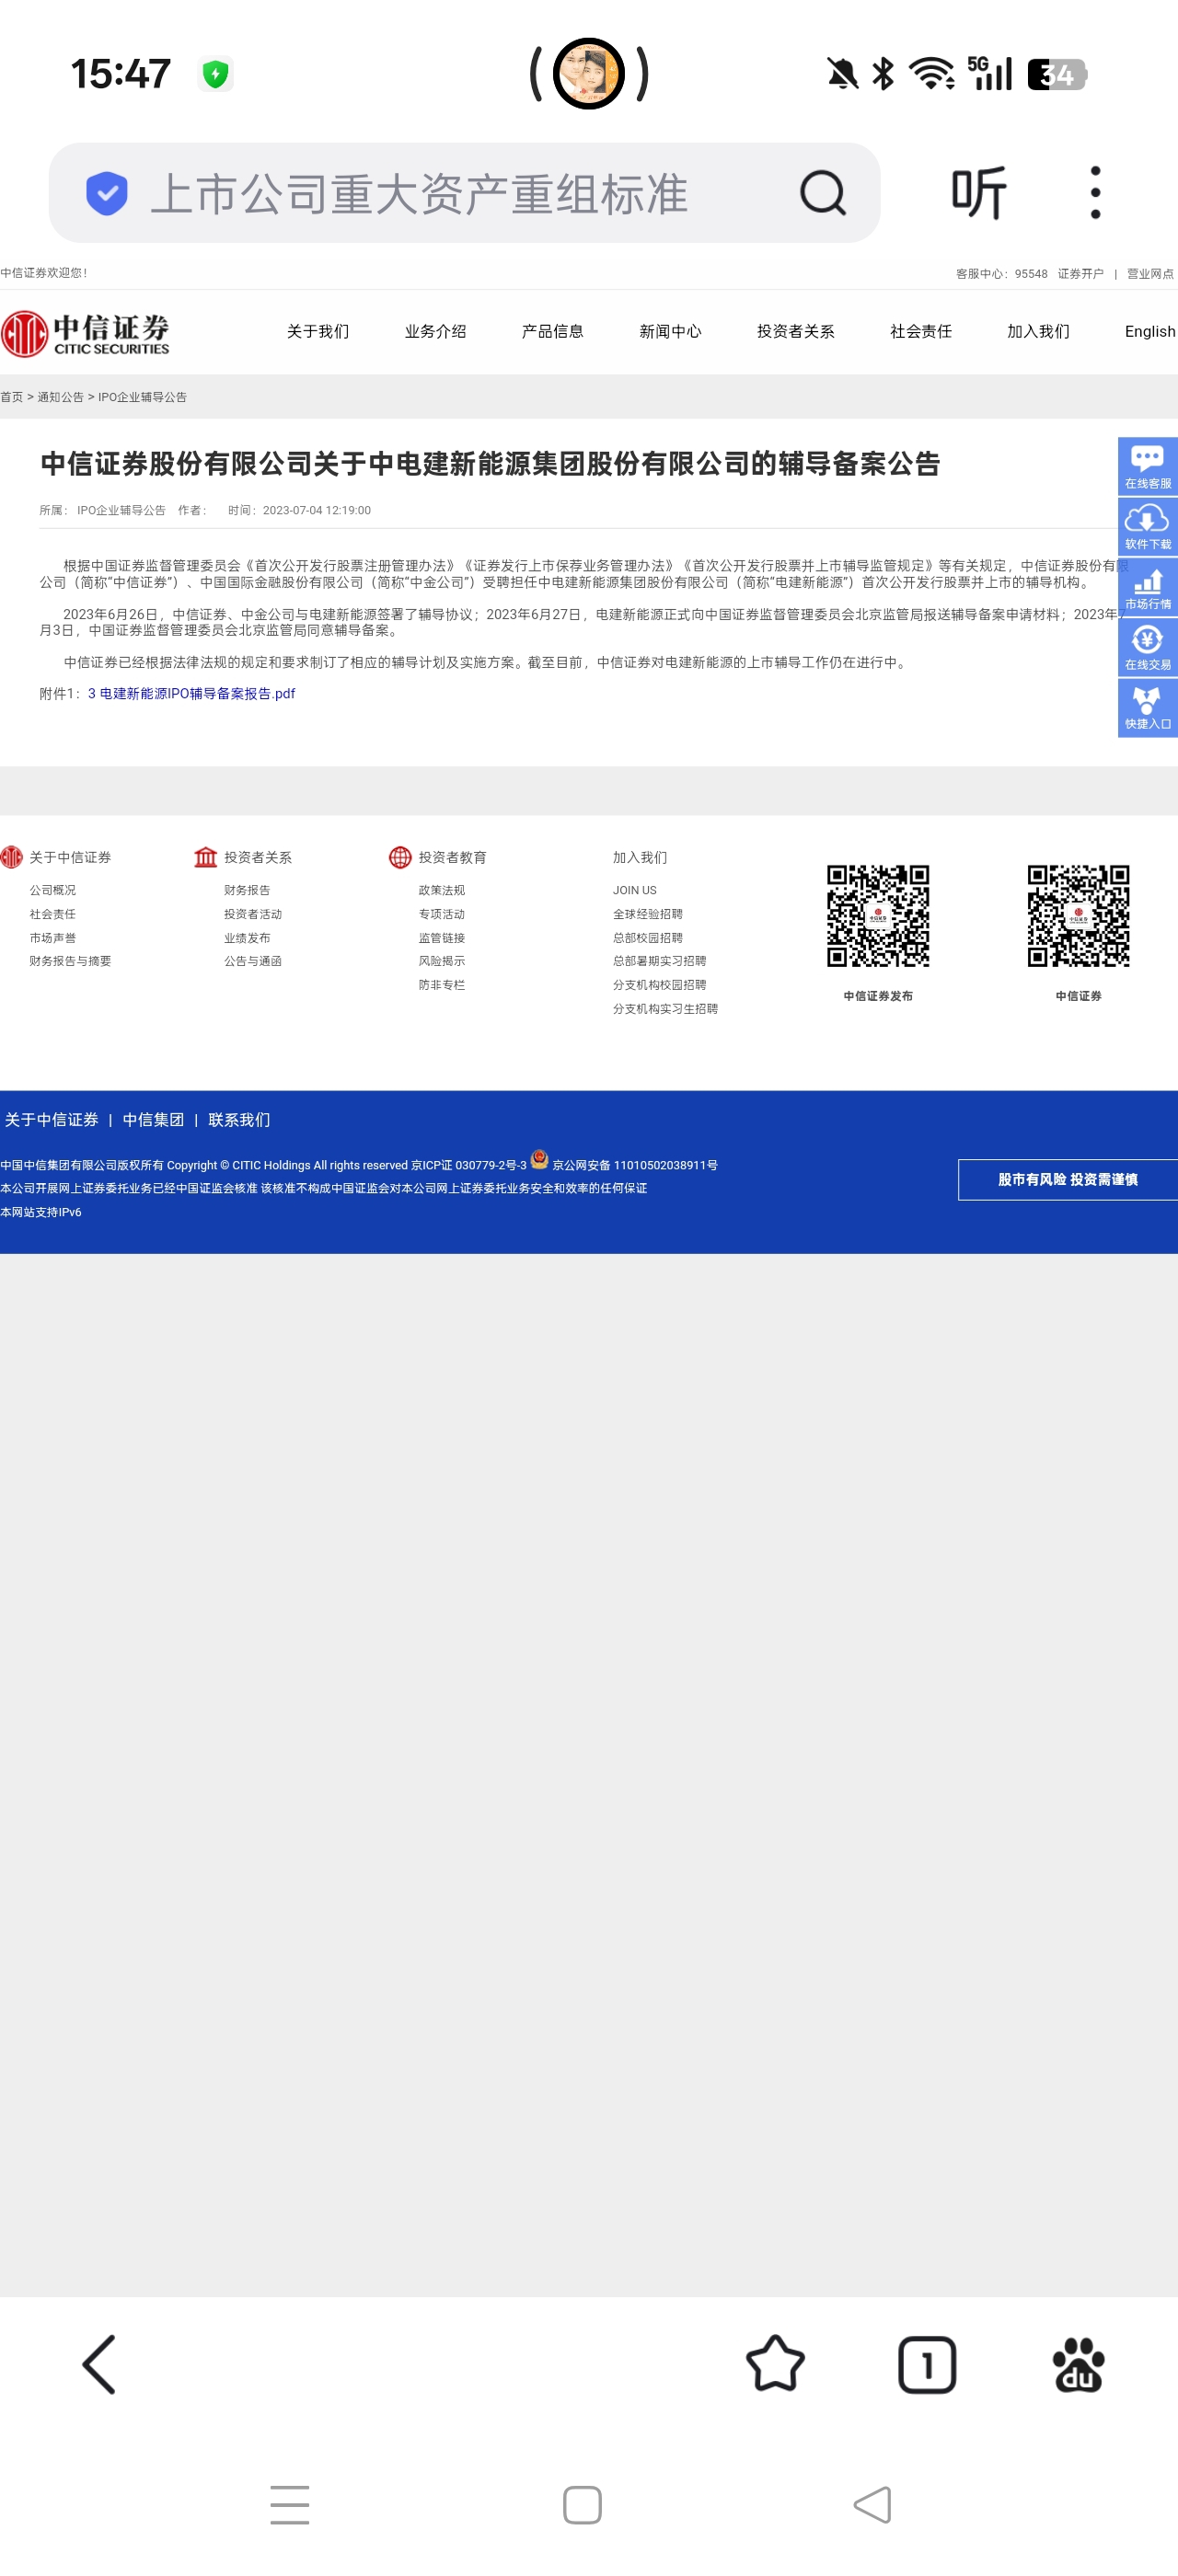The image size is (1178, 2576).
Task: Click 投资者活动 footer link
Action: coord(253,914)
